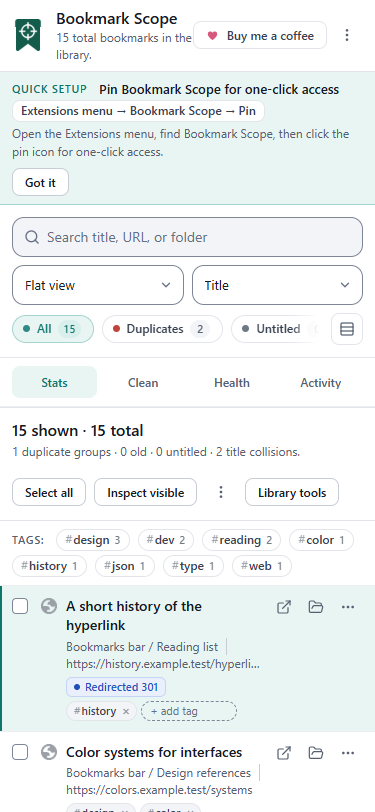Open three-dot menu beside Inspect visible
Image resolution: width=375 pixels, height=812 pixels.
pos(221,492)
